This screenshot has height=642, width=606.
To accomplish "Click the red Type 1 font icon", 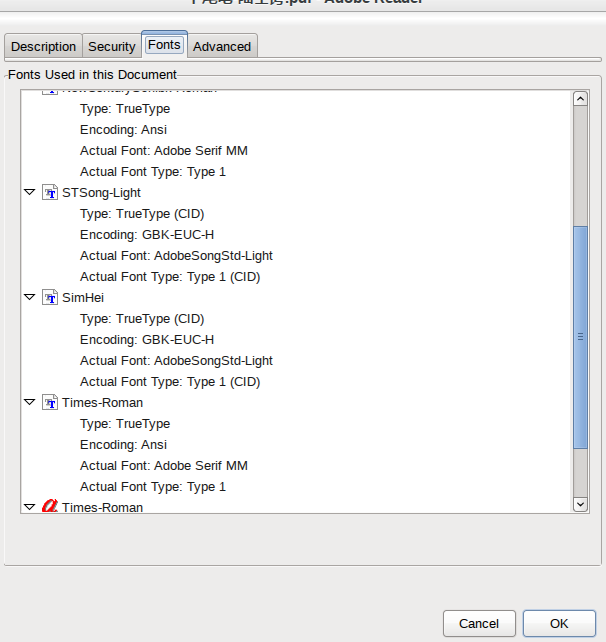I will click(50, 506).
